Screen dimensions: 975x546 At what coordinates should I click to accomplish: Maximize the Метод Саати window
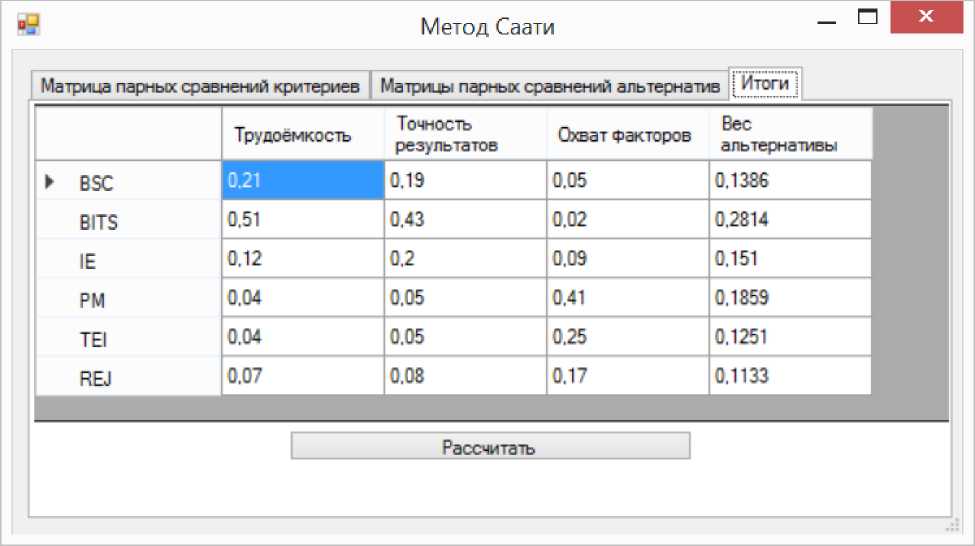coord(869,18)
